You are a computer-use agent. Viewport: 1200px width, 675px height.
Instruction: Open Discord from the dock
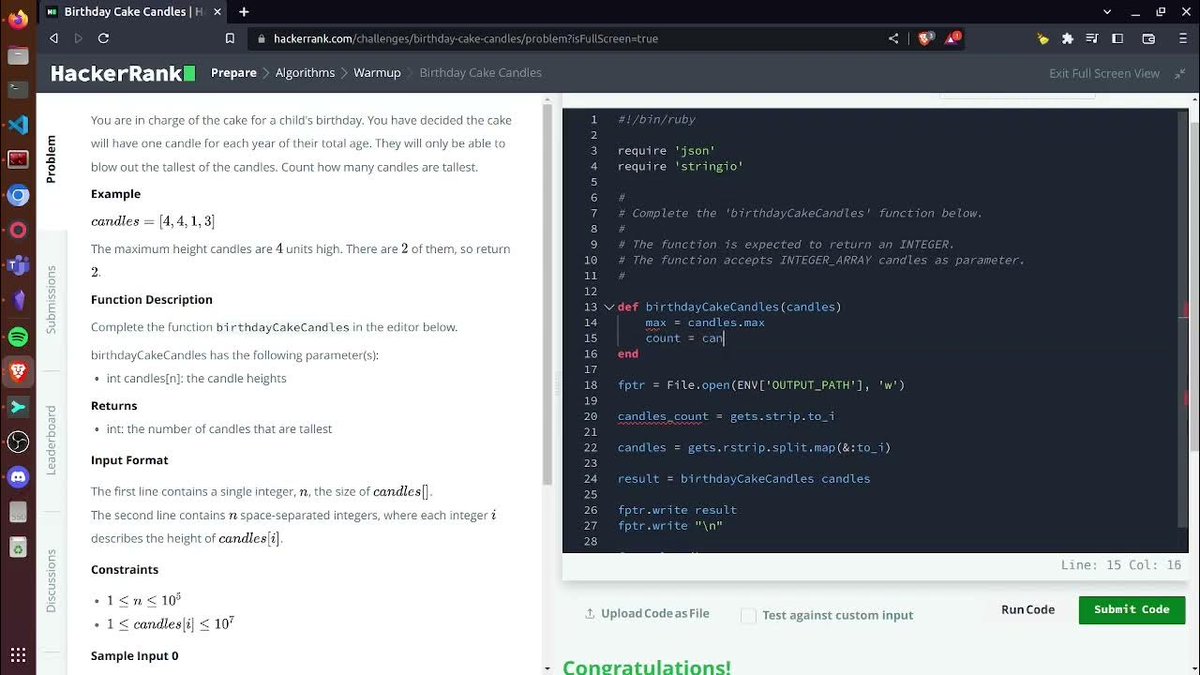pyautogui.click(x=17, y=477)
